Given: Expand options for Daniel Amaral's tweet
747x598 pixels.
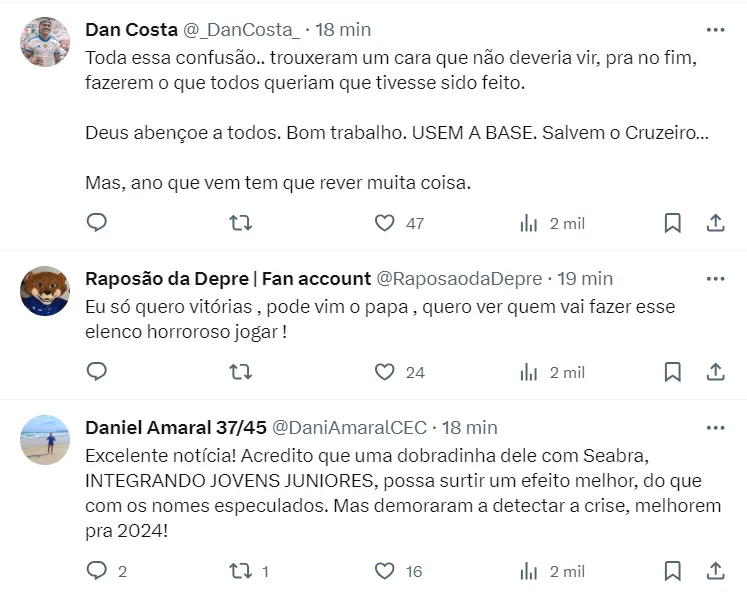Looking at the screenshot, I should click(716, 427).
